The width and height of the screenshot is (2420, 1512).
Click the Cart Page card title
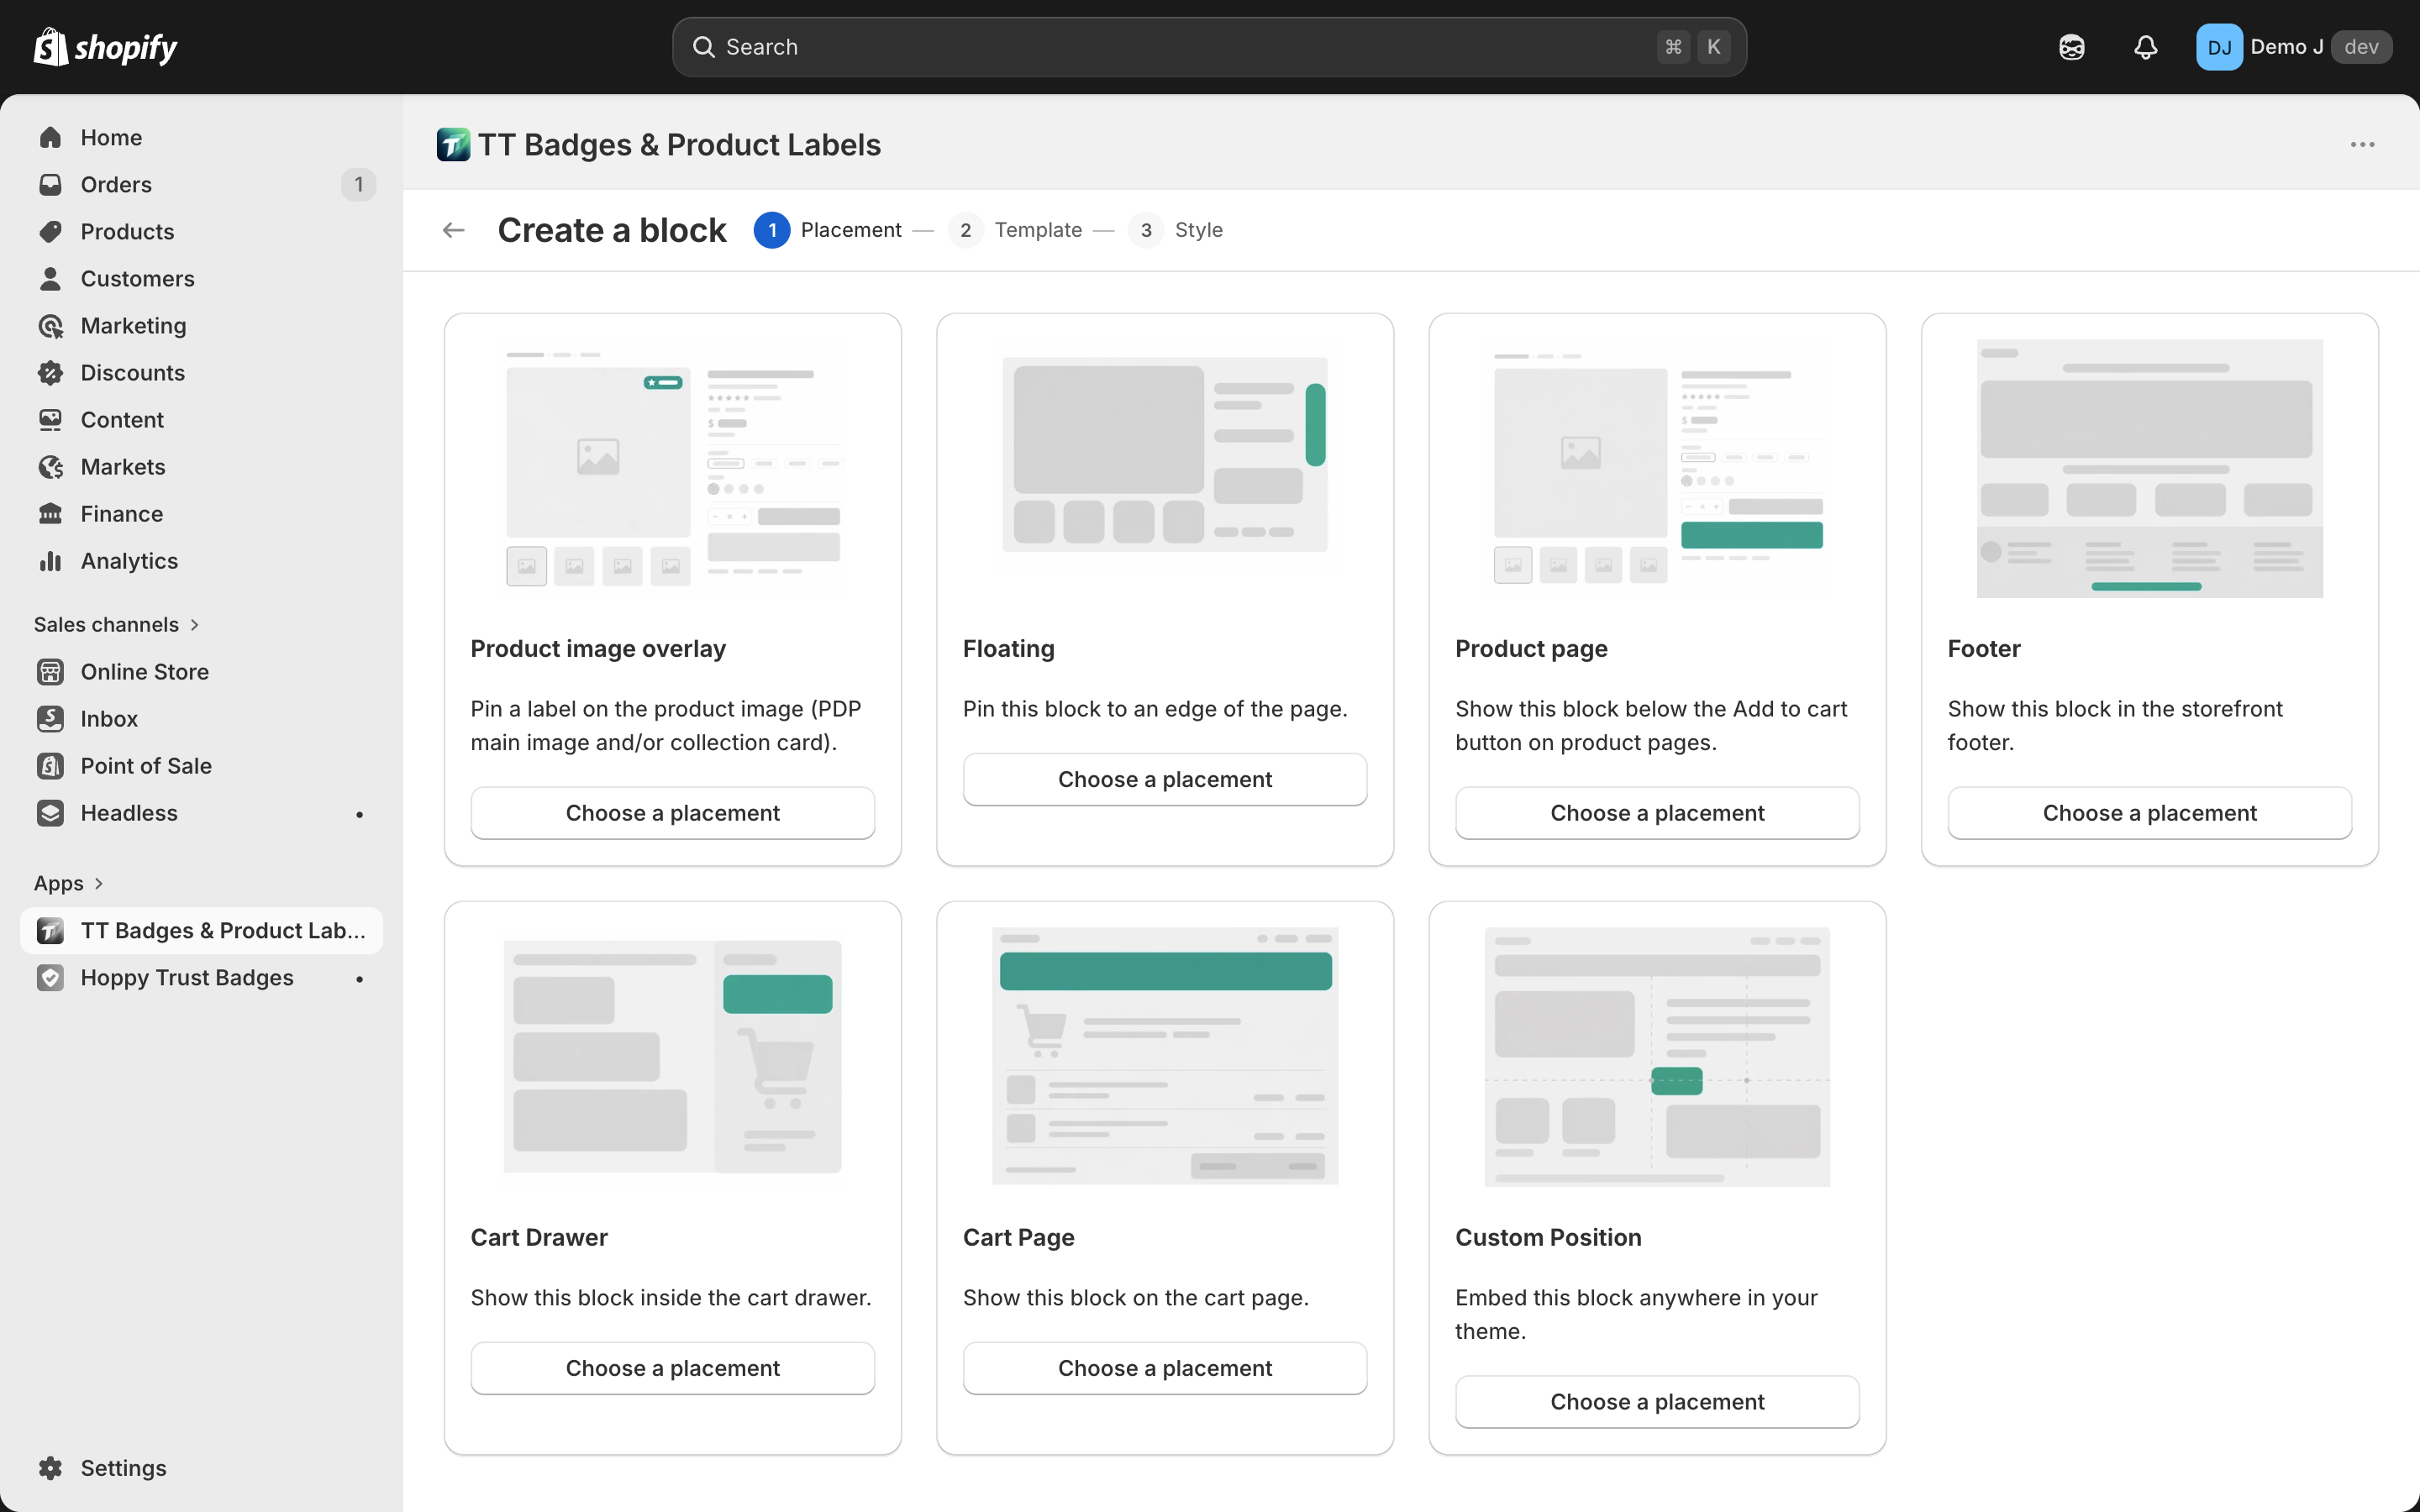pyautogui.click(x=1018, y=1237)
